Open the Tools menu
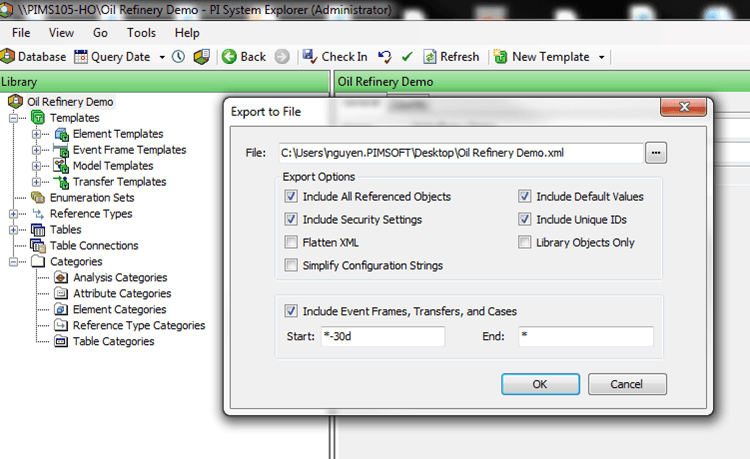The width and height of the screenshot is (750, 459). [x=141, y=33]
